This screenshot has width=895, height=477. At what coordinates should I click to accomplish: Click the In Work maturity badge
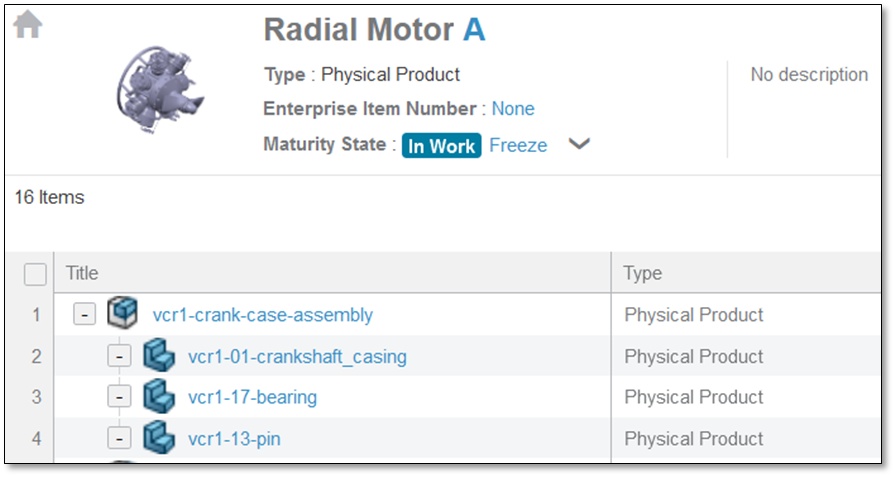point(441,145)
